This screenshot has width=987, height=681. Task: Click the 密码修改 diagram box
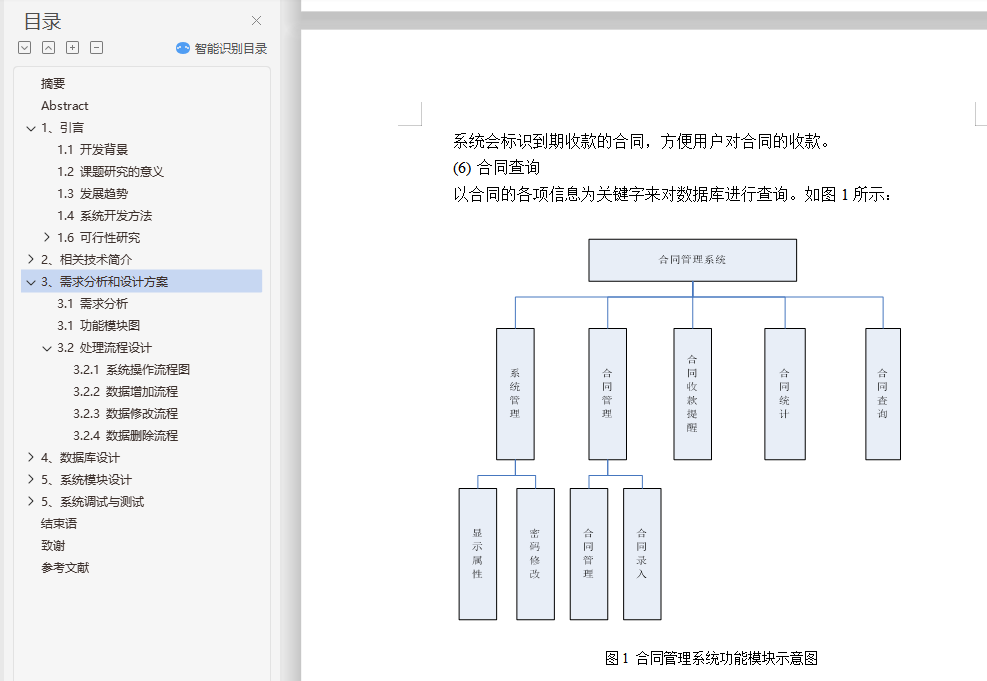point(536,554)
